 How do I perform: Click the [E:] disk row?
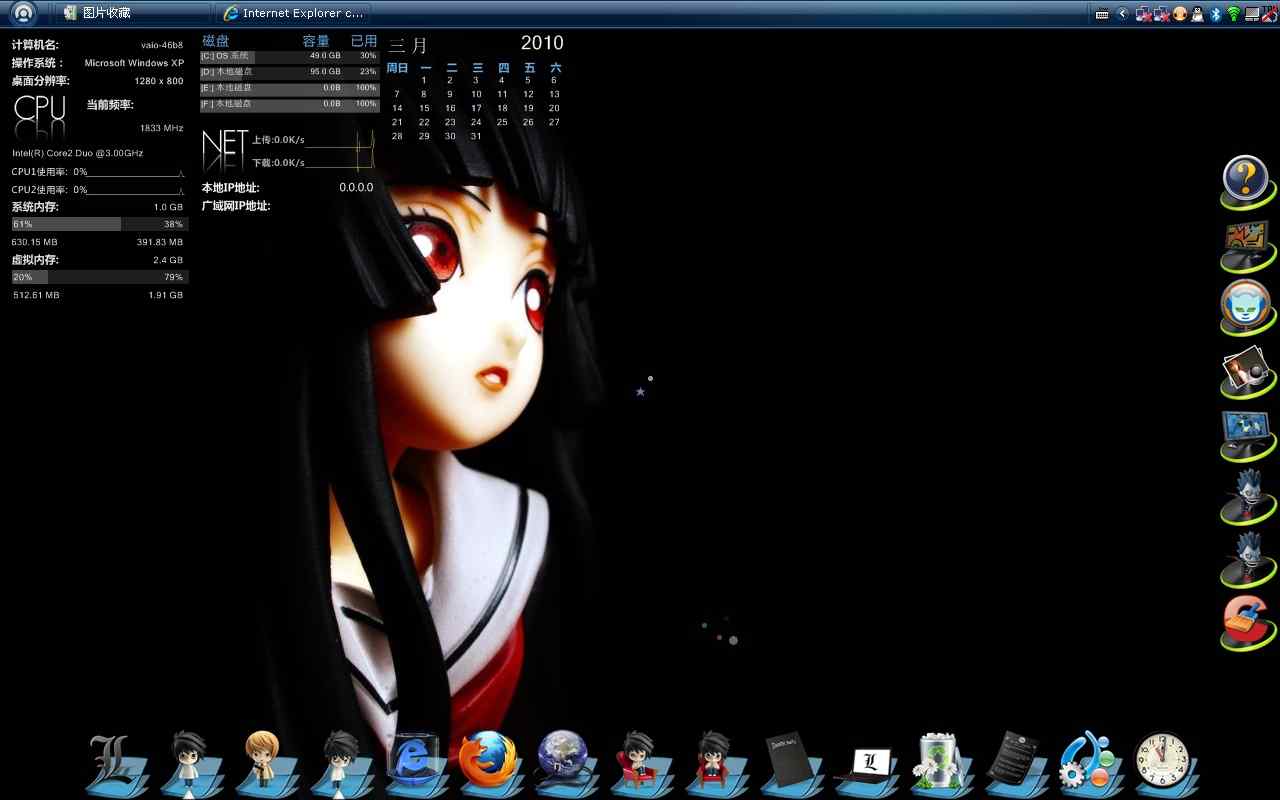click(x=290, y=88)
